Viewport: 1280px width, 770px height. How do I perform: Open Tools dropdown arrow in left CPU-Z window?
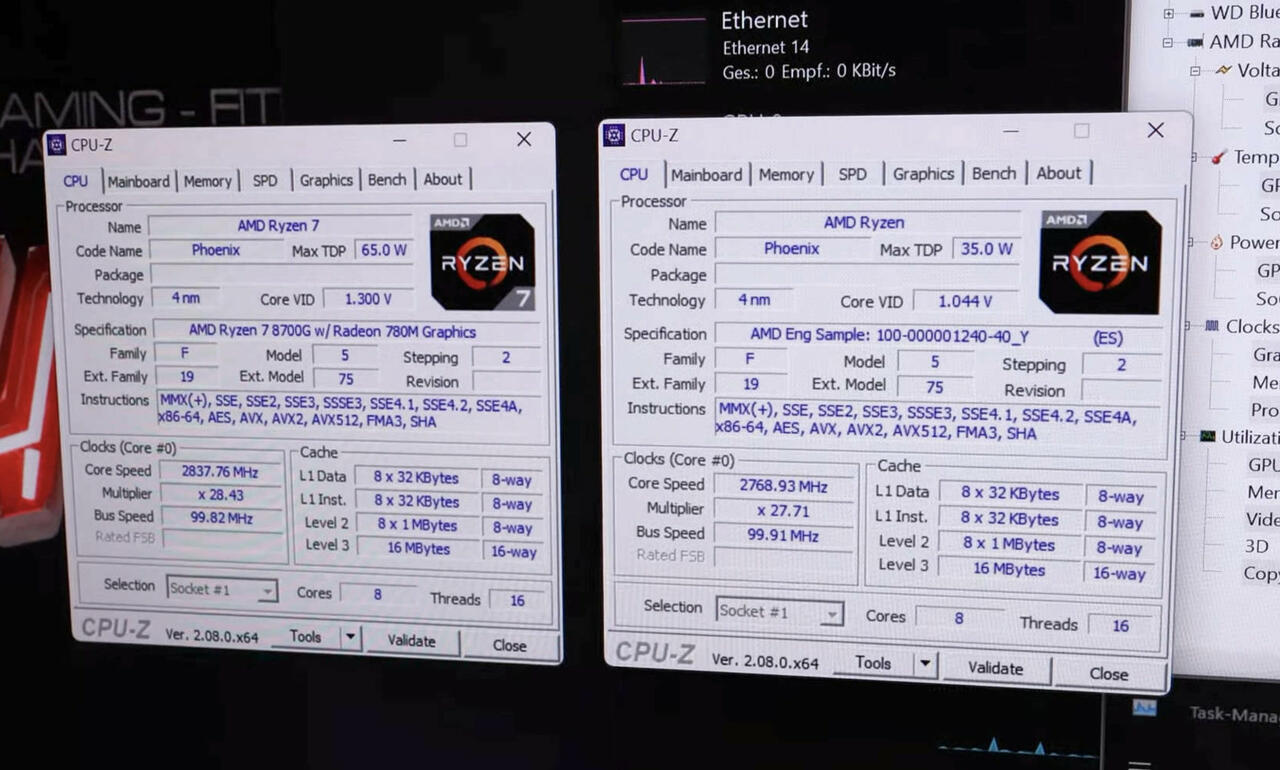tap(350, 637)
